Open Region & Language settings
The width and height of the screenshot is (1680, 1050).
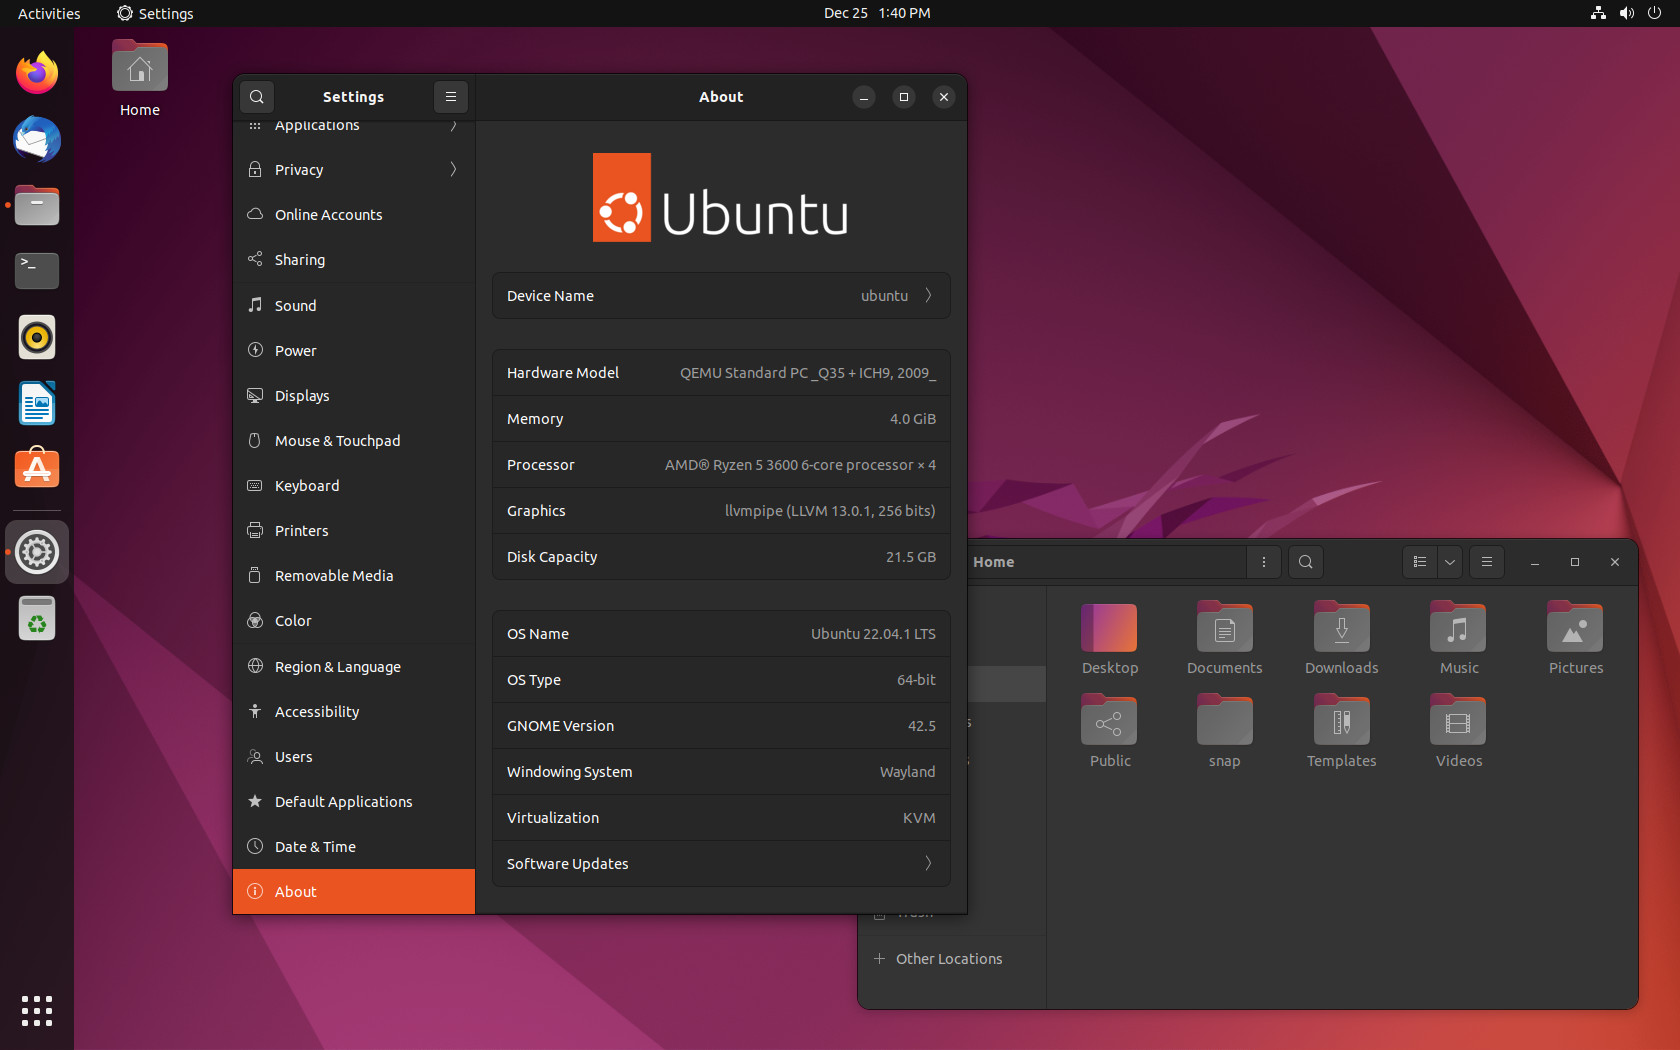coord(354,667)
